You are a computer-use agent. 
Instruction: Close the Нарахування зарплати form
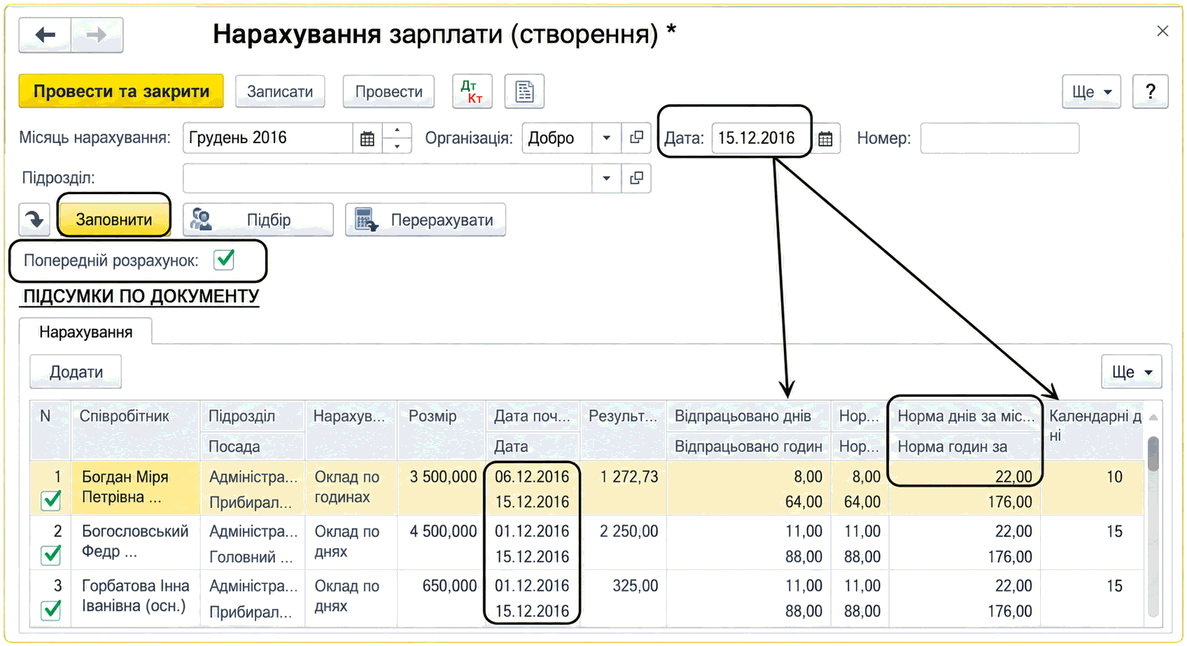(1163, 31)
